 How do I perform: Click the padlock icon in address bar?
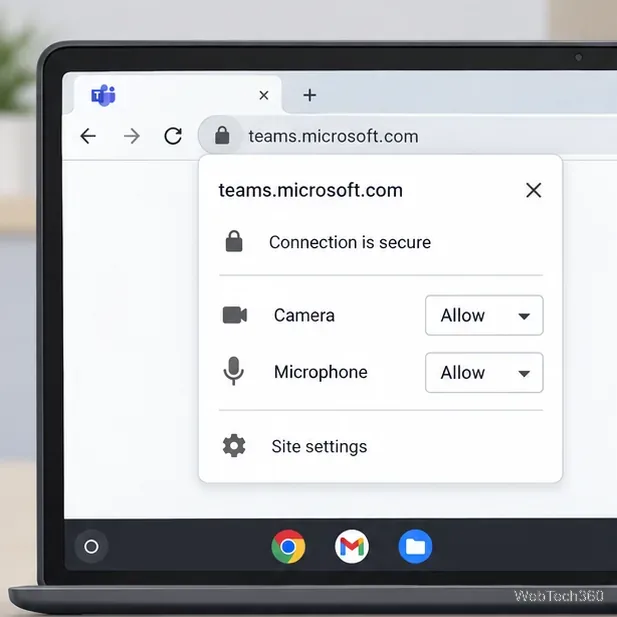coord(222,135)
